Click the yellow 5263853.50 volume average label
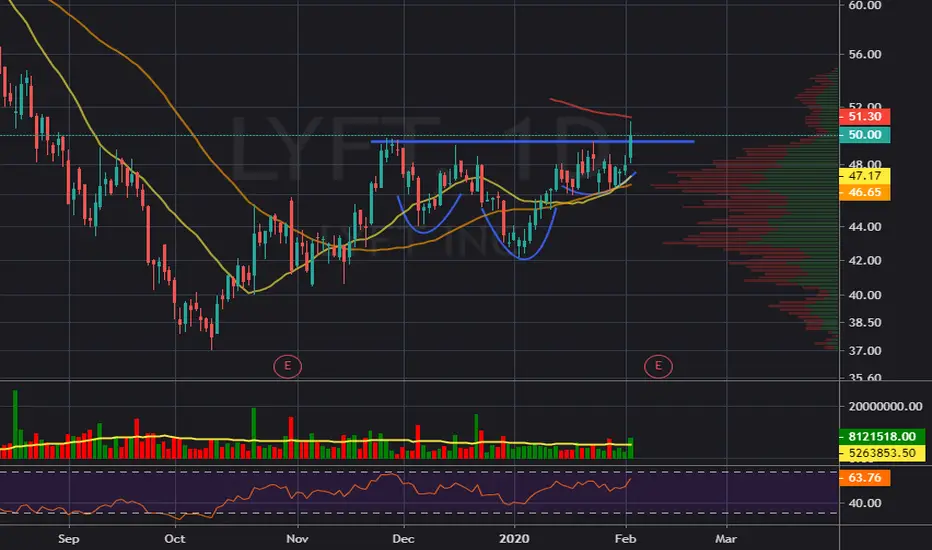This screenshot has height=550, width=932. pos(882,453)
